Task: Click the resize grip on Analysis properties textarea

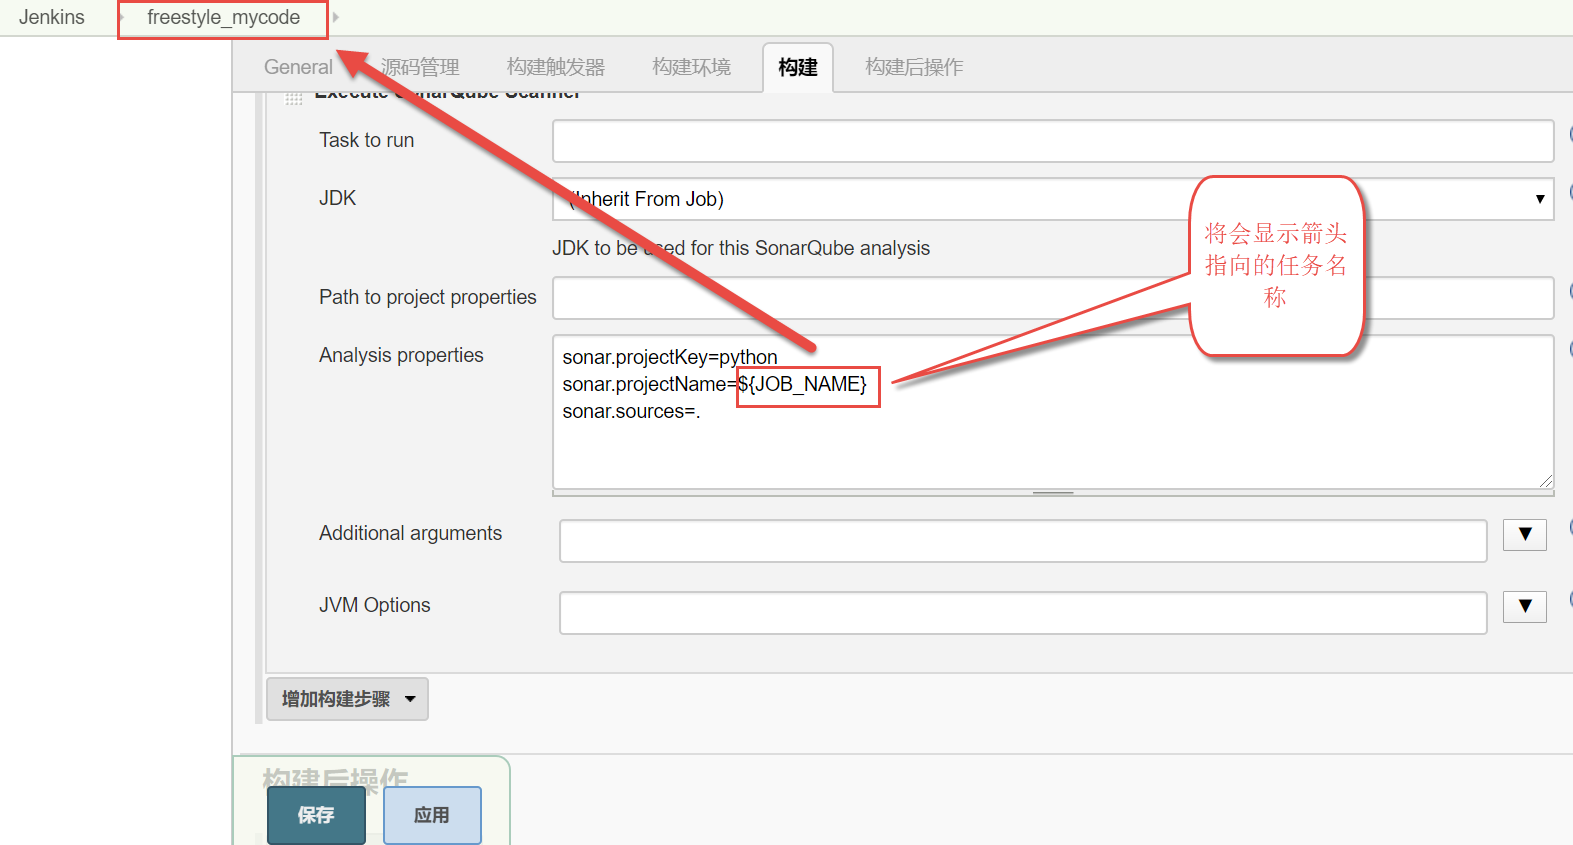Action: click(x=1545, y=481)
